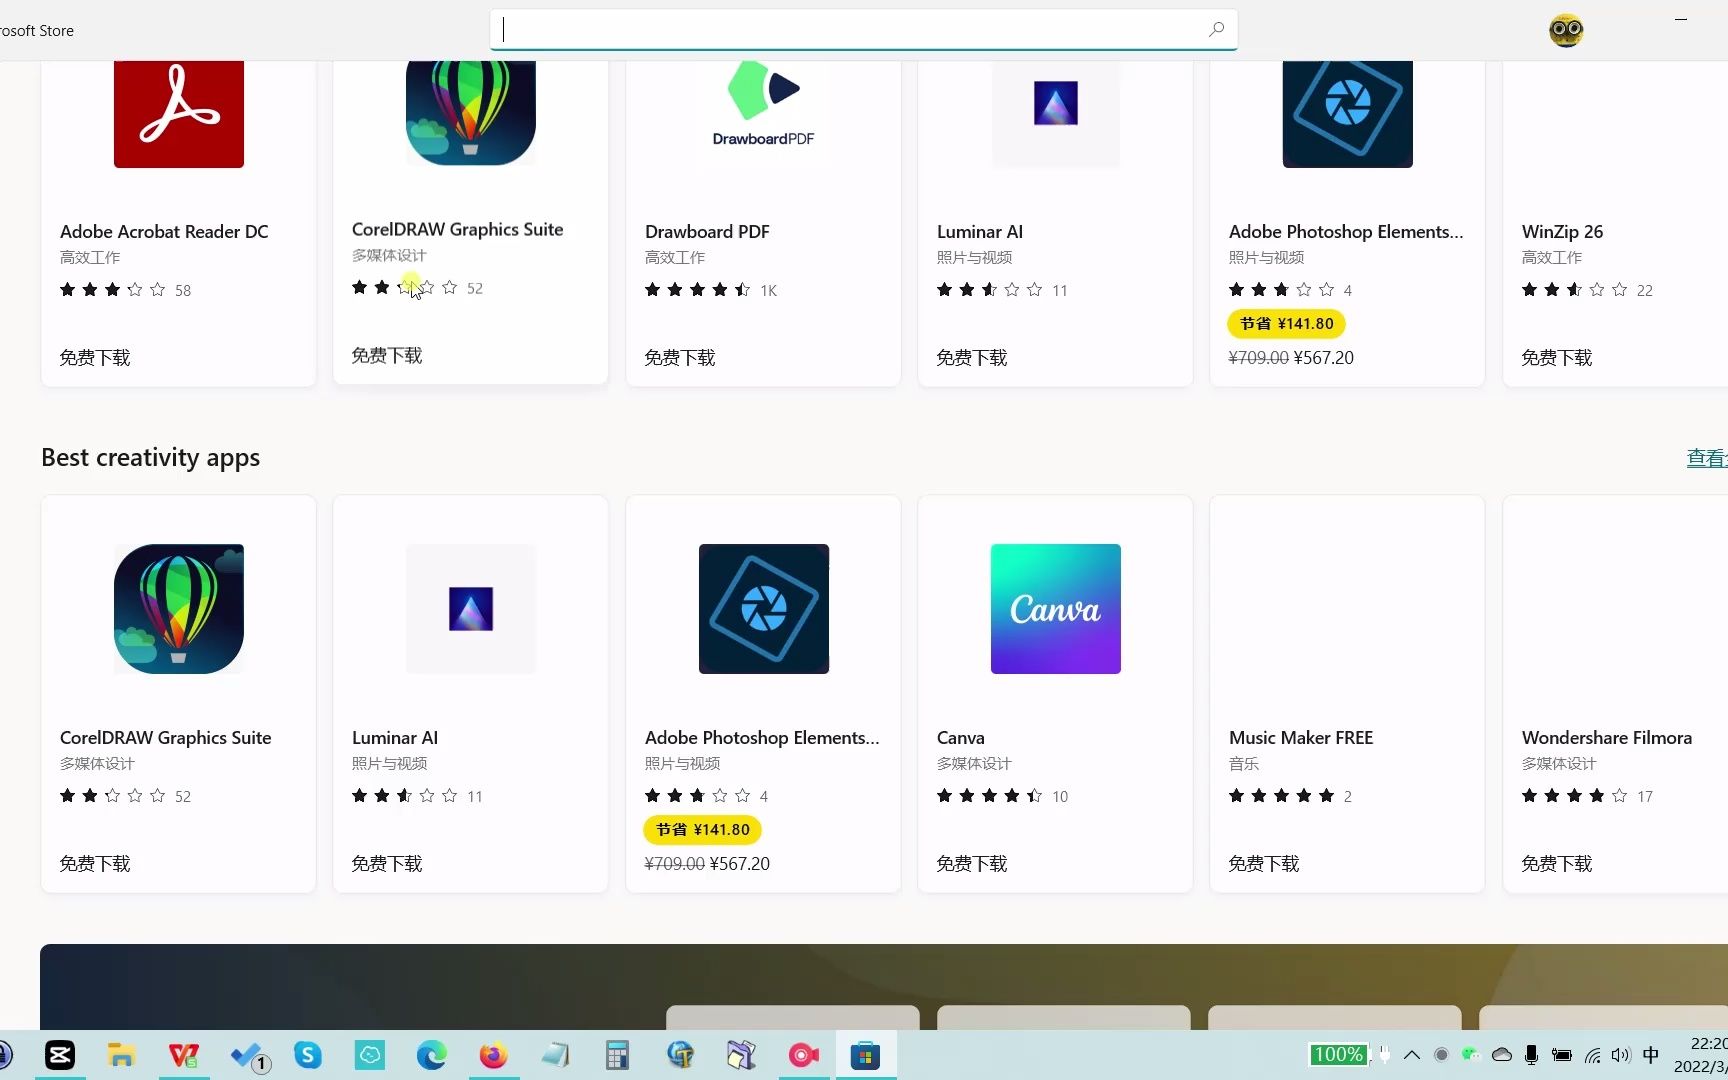1728x1080 pixels.
Task: Open Photoshop Elements icon in the top row
Action: point(1348,114)
